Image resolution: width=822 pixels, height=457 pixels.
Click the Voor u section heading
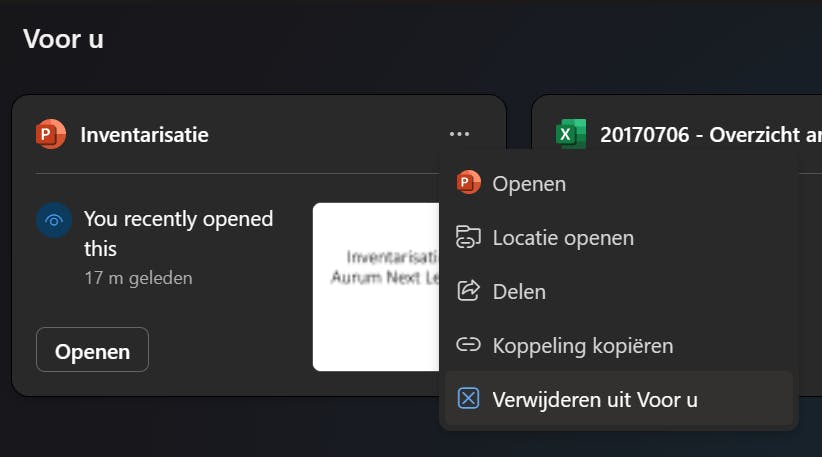click(x=63, y=39)
